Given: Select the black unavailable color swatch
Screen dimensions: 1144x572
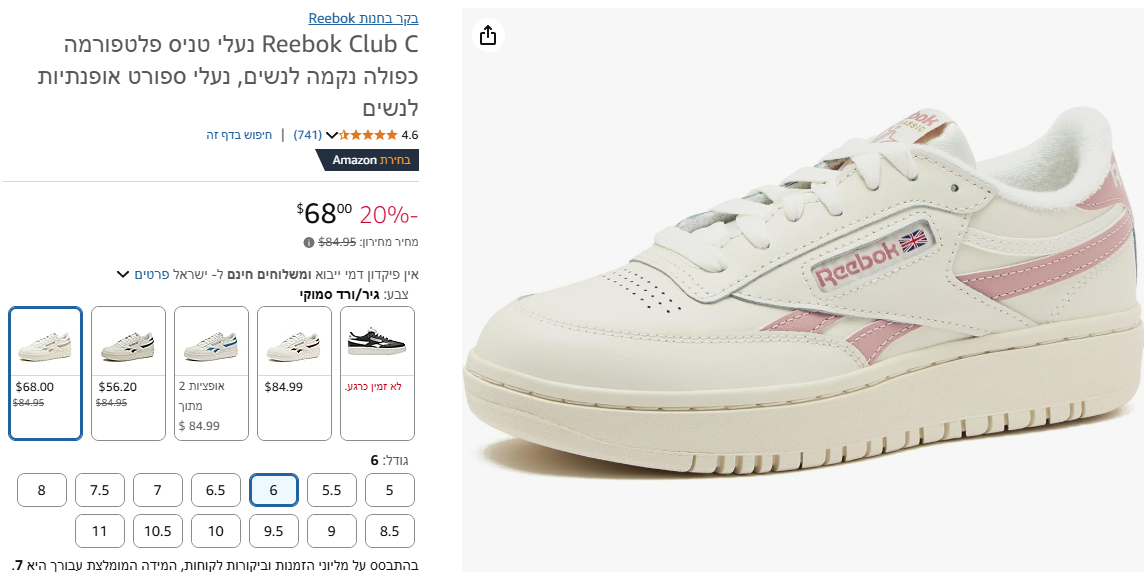Looking at the screenshot, I should click(377, 373).
